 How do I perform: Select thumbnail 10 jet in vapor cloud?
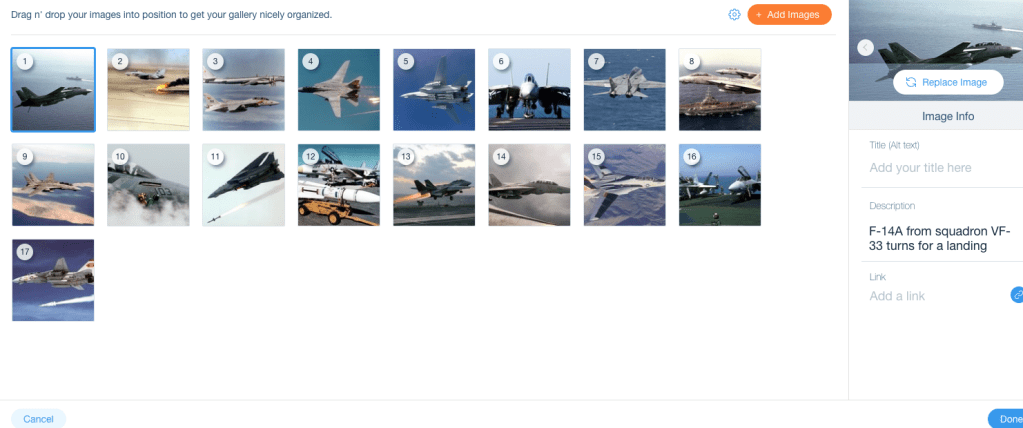(x=148, y=185)
